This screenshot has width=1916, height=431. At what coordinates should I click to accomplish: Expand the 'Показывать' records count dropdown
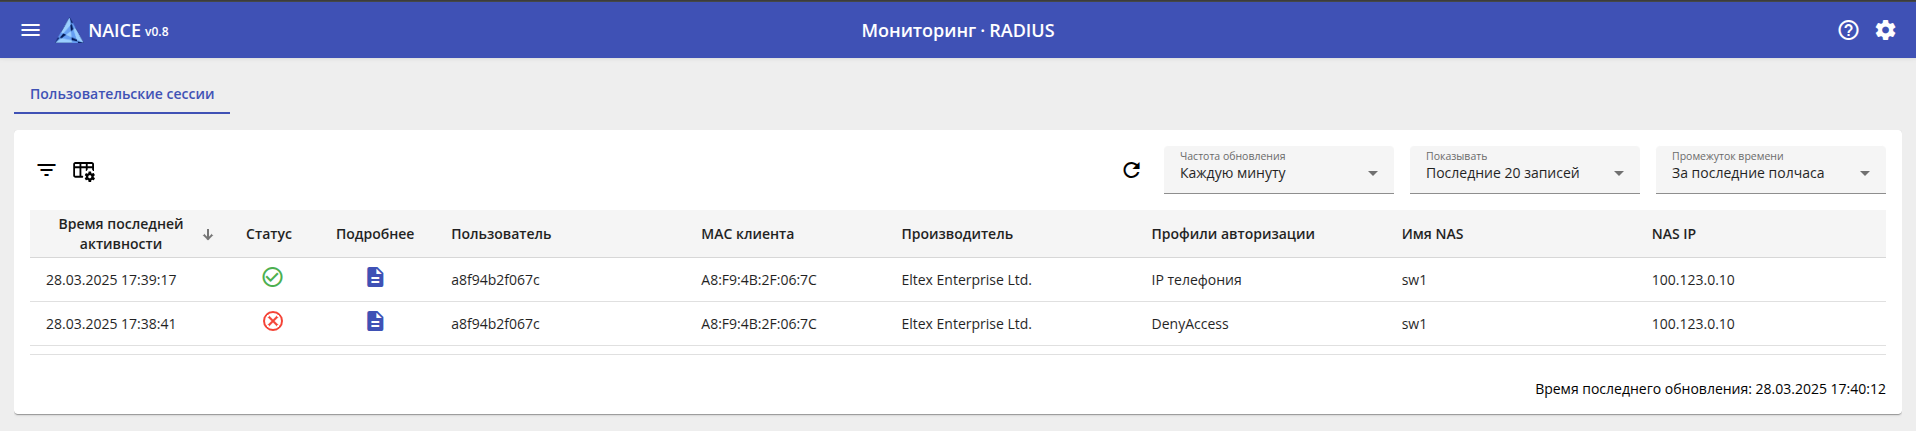1524,170
